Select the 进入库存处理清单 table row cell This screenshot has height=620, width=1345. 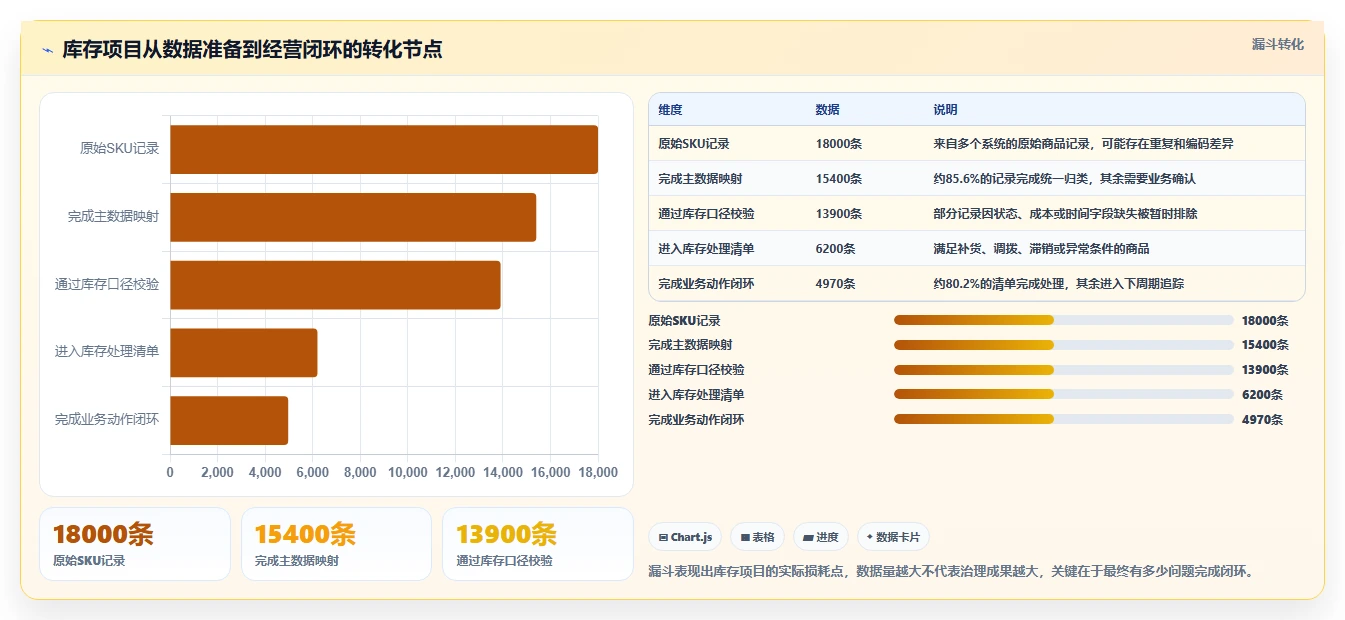(706, 249)
